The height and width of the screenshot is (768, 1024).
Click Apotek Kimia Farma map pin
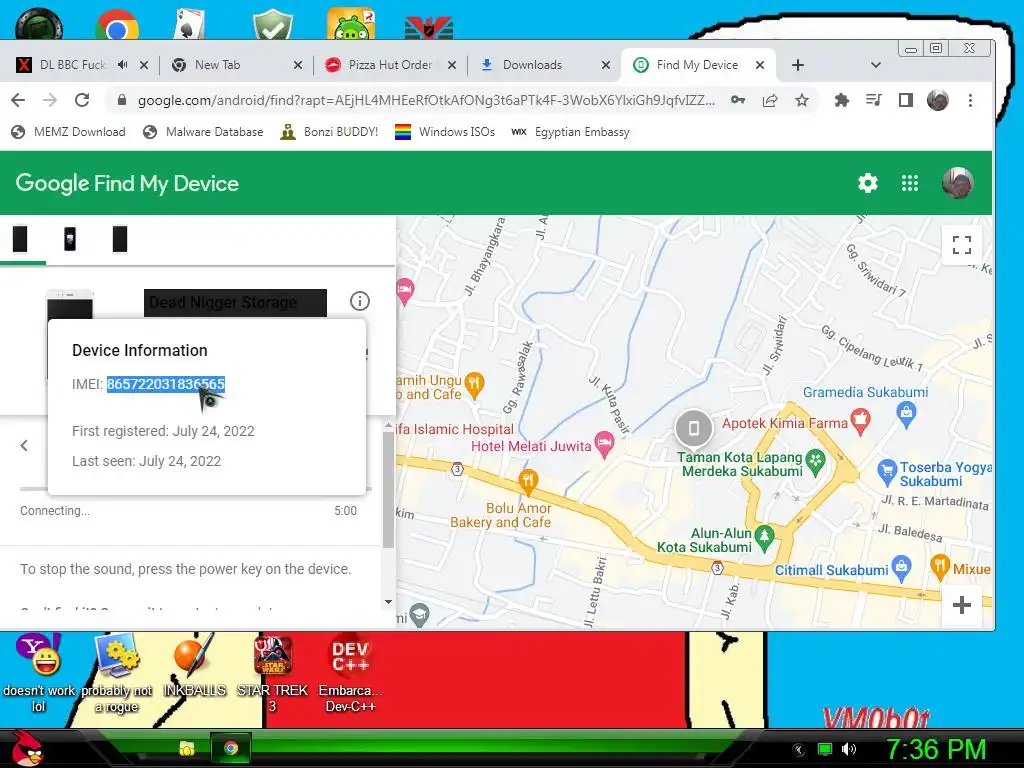[x=860, y=421]
